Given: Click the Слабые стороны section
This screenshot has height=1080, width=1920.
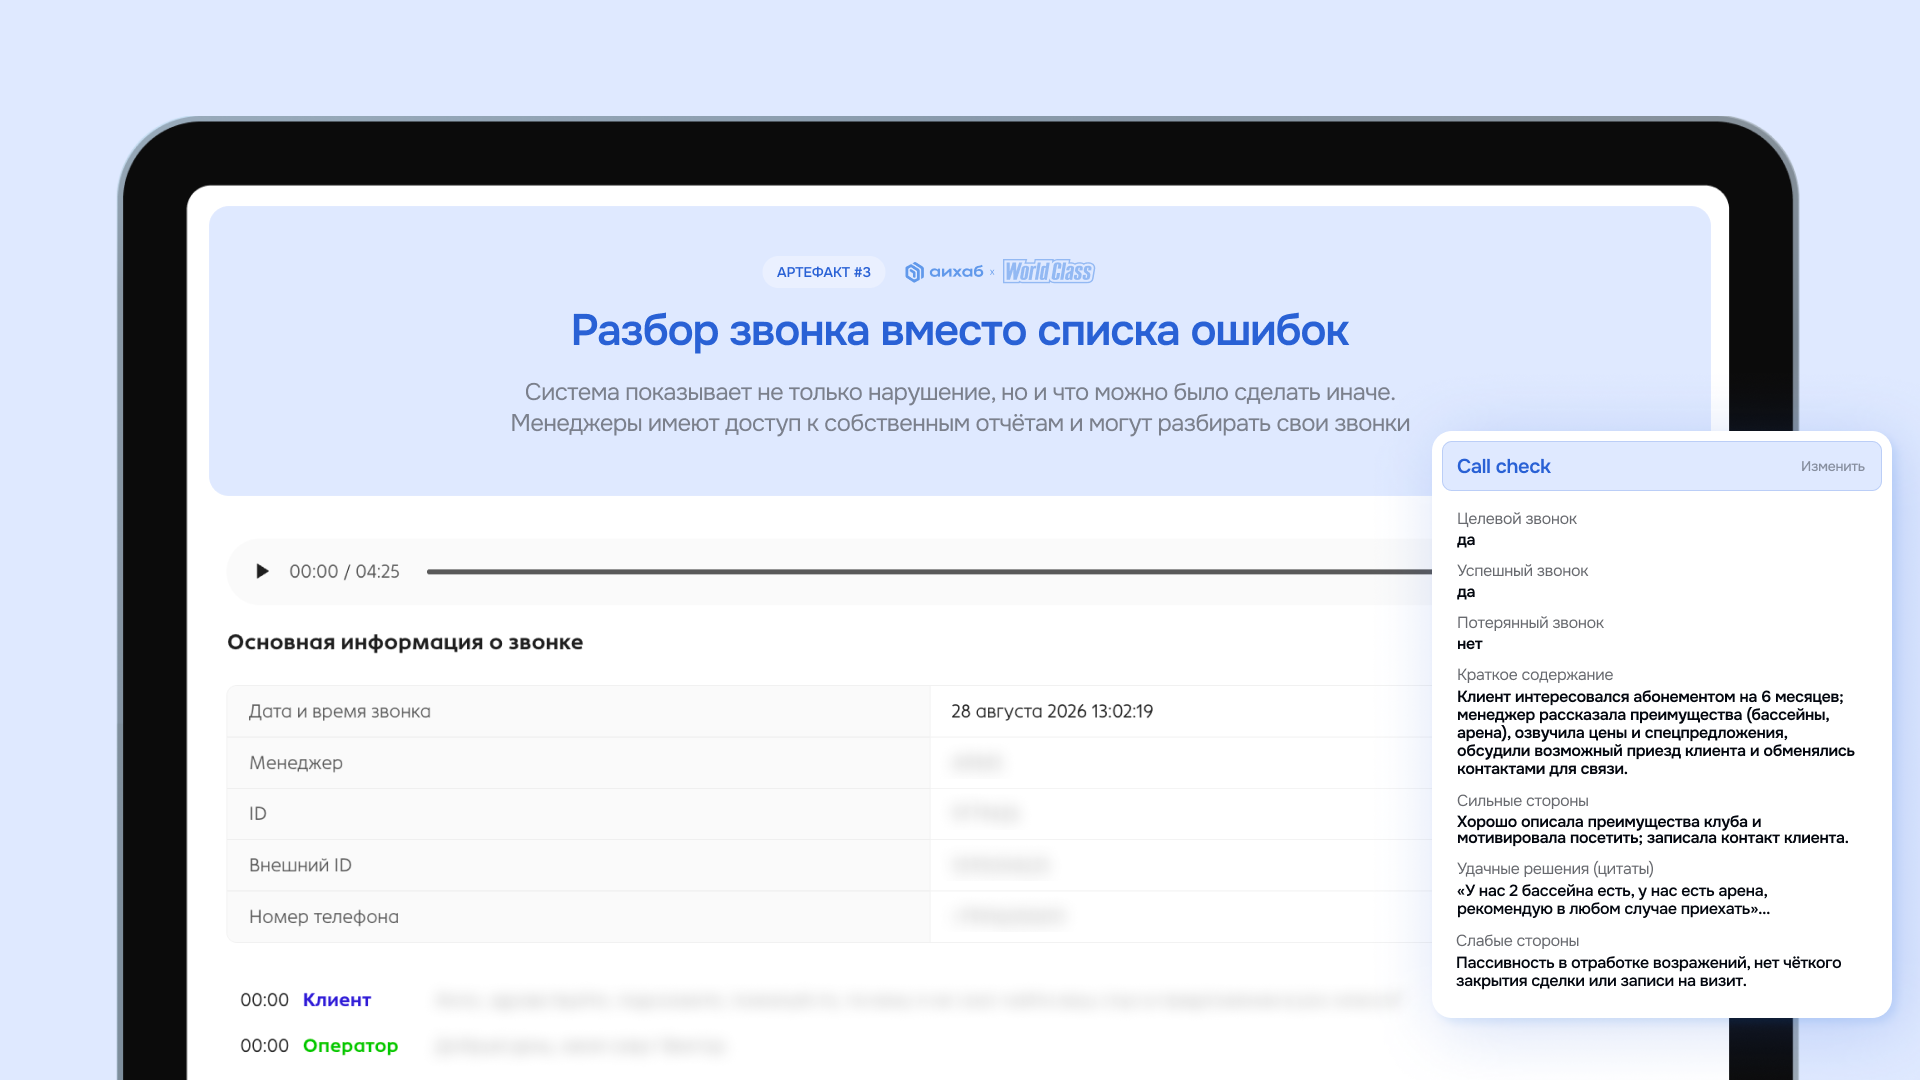Looking at the screenshot, I should (x=1648, y=961).
